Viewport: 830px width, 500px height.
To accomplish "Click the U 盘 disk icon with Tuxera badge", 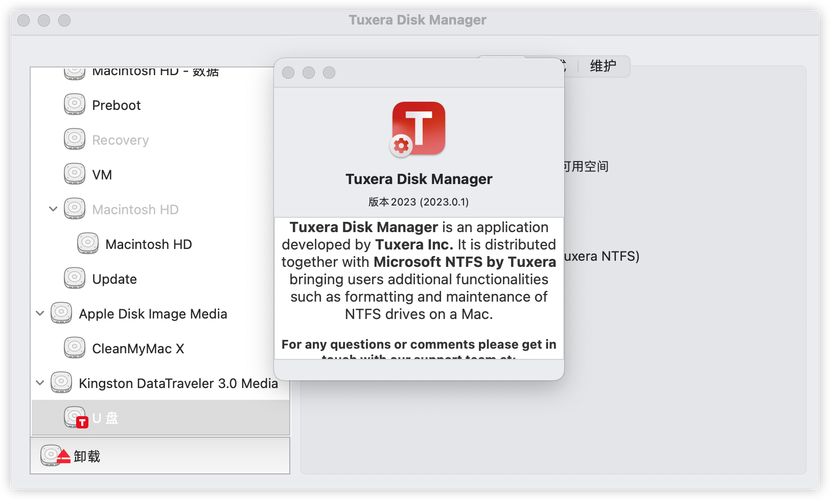I will coord(76,417).
